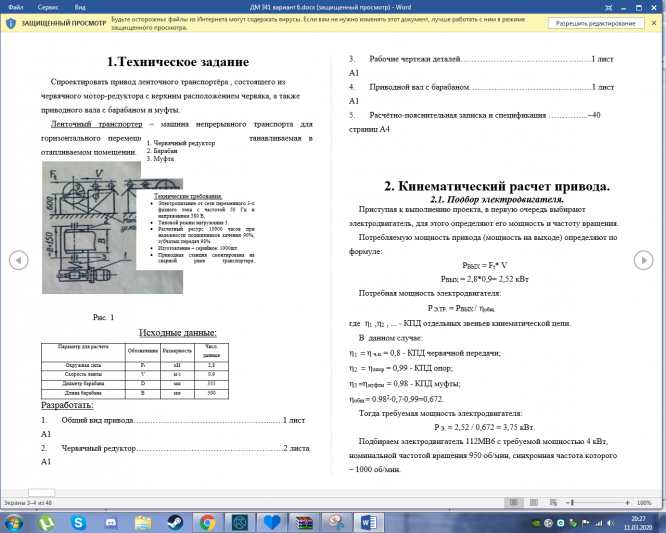
Task: Click Разрешить редактирование button
Action: coord(595,23)
